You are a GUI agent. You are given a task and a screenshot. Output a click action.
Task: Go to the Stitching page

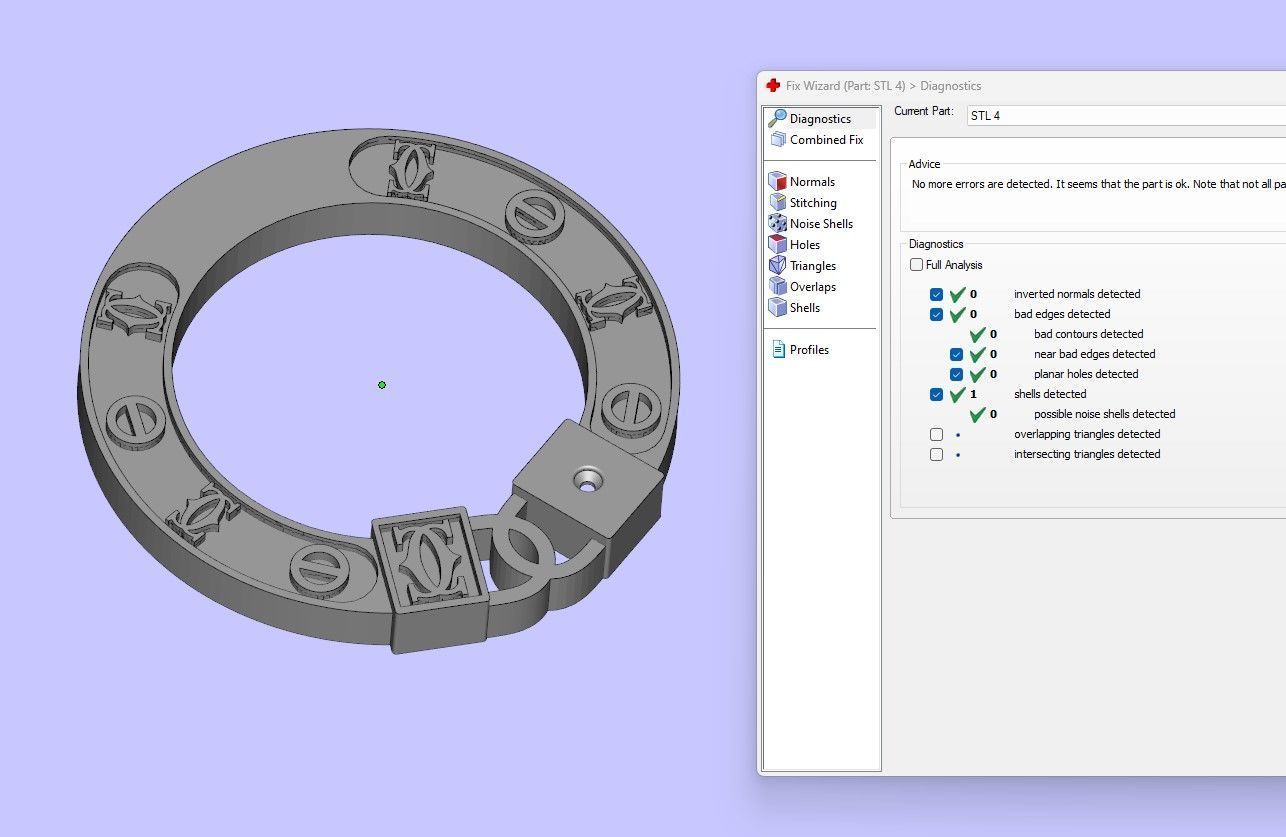coord(803,203)
